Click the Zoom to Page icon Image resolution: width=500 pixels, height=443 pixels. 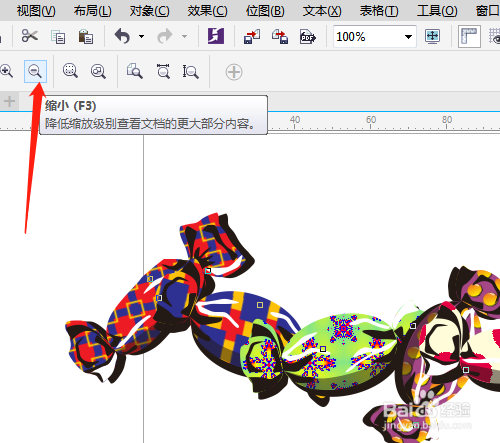[135, 71]
